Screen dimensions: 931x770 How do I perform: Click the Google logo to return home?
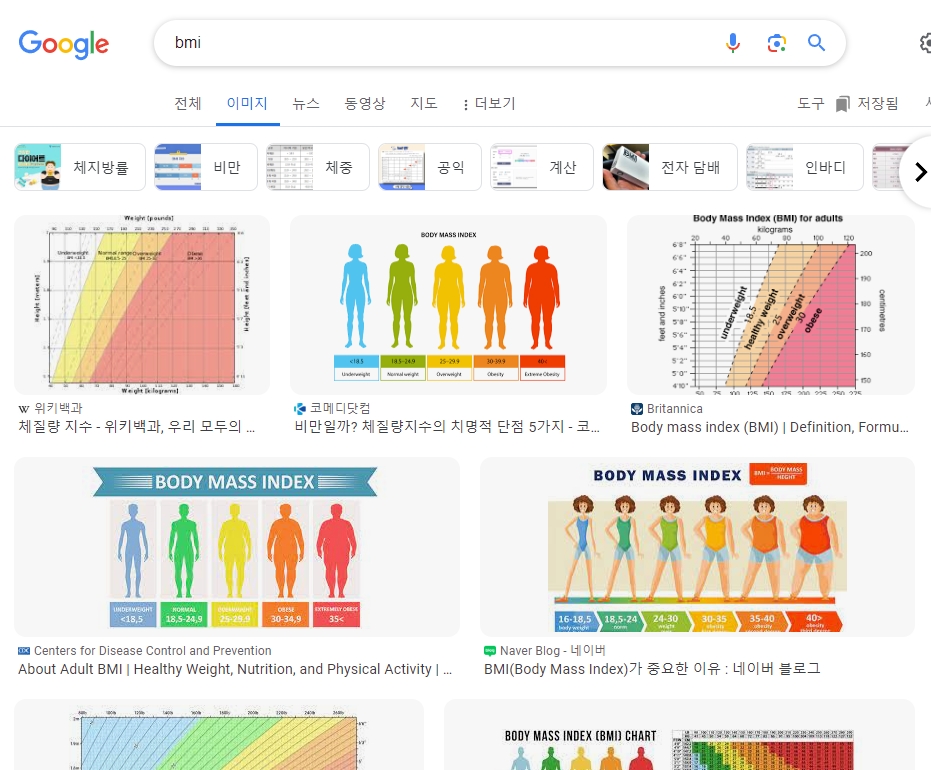click(63, 44)
